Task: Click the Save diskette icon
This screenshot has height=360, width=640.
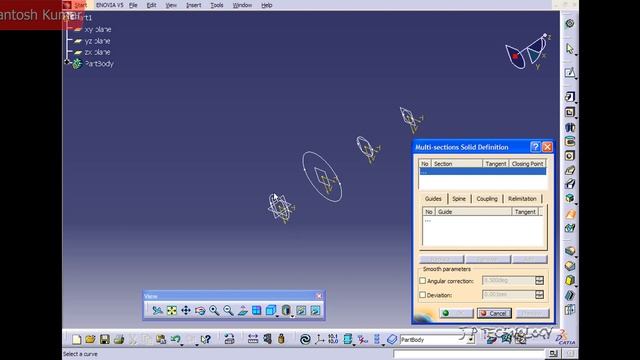Action: (104, 339)
